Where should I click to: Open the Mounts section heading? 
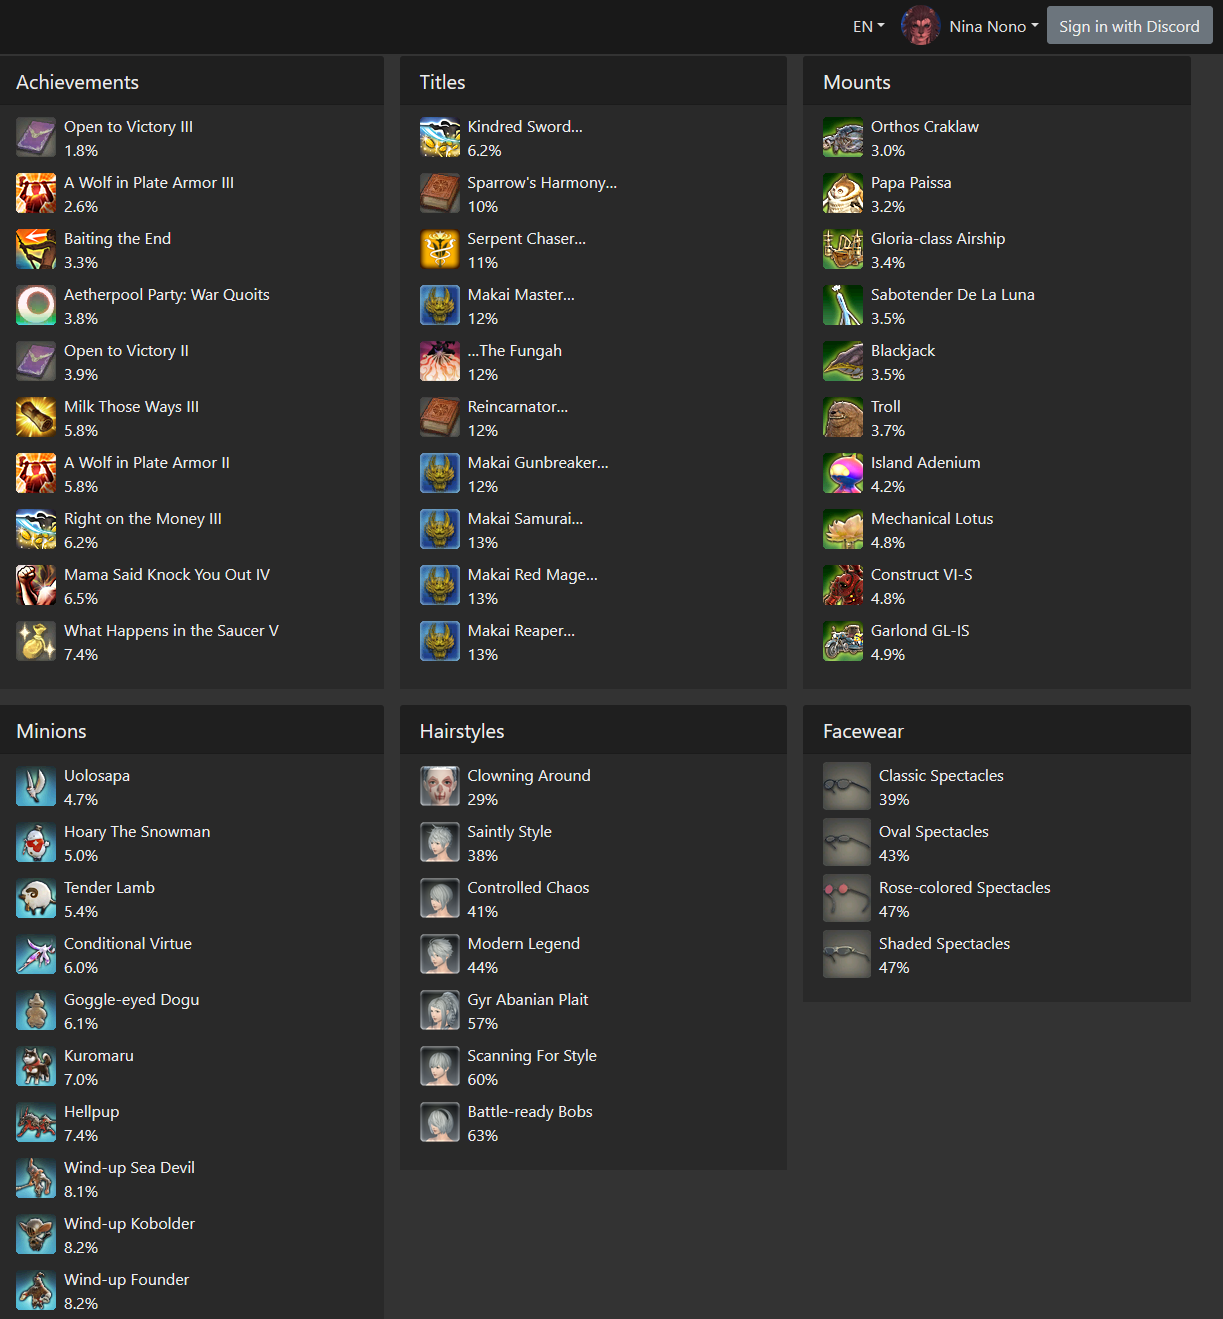click(x=857, y=82)
